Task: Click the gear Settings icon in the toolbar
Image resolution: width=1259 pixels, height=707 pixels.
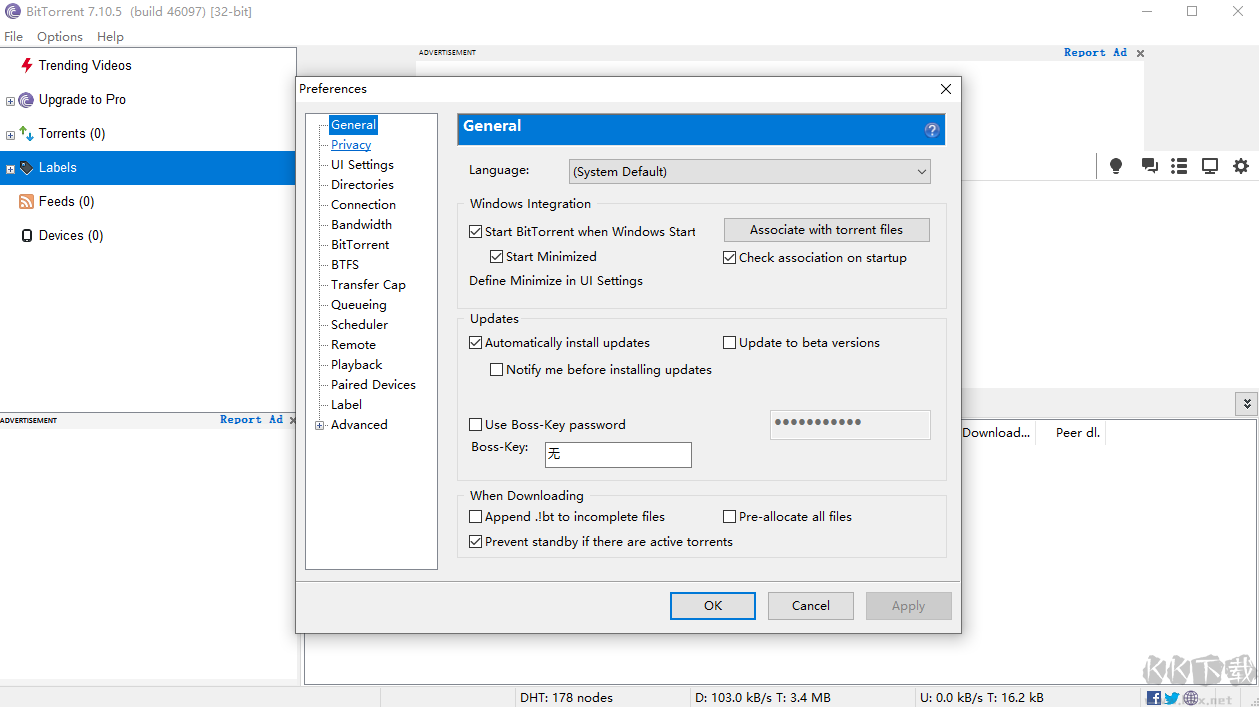Action: (1240, 166)
